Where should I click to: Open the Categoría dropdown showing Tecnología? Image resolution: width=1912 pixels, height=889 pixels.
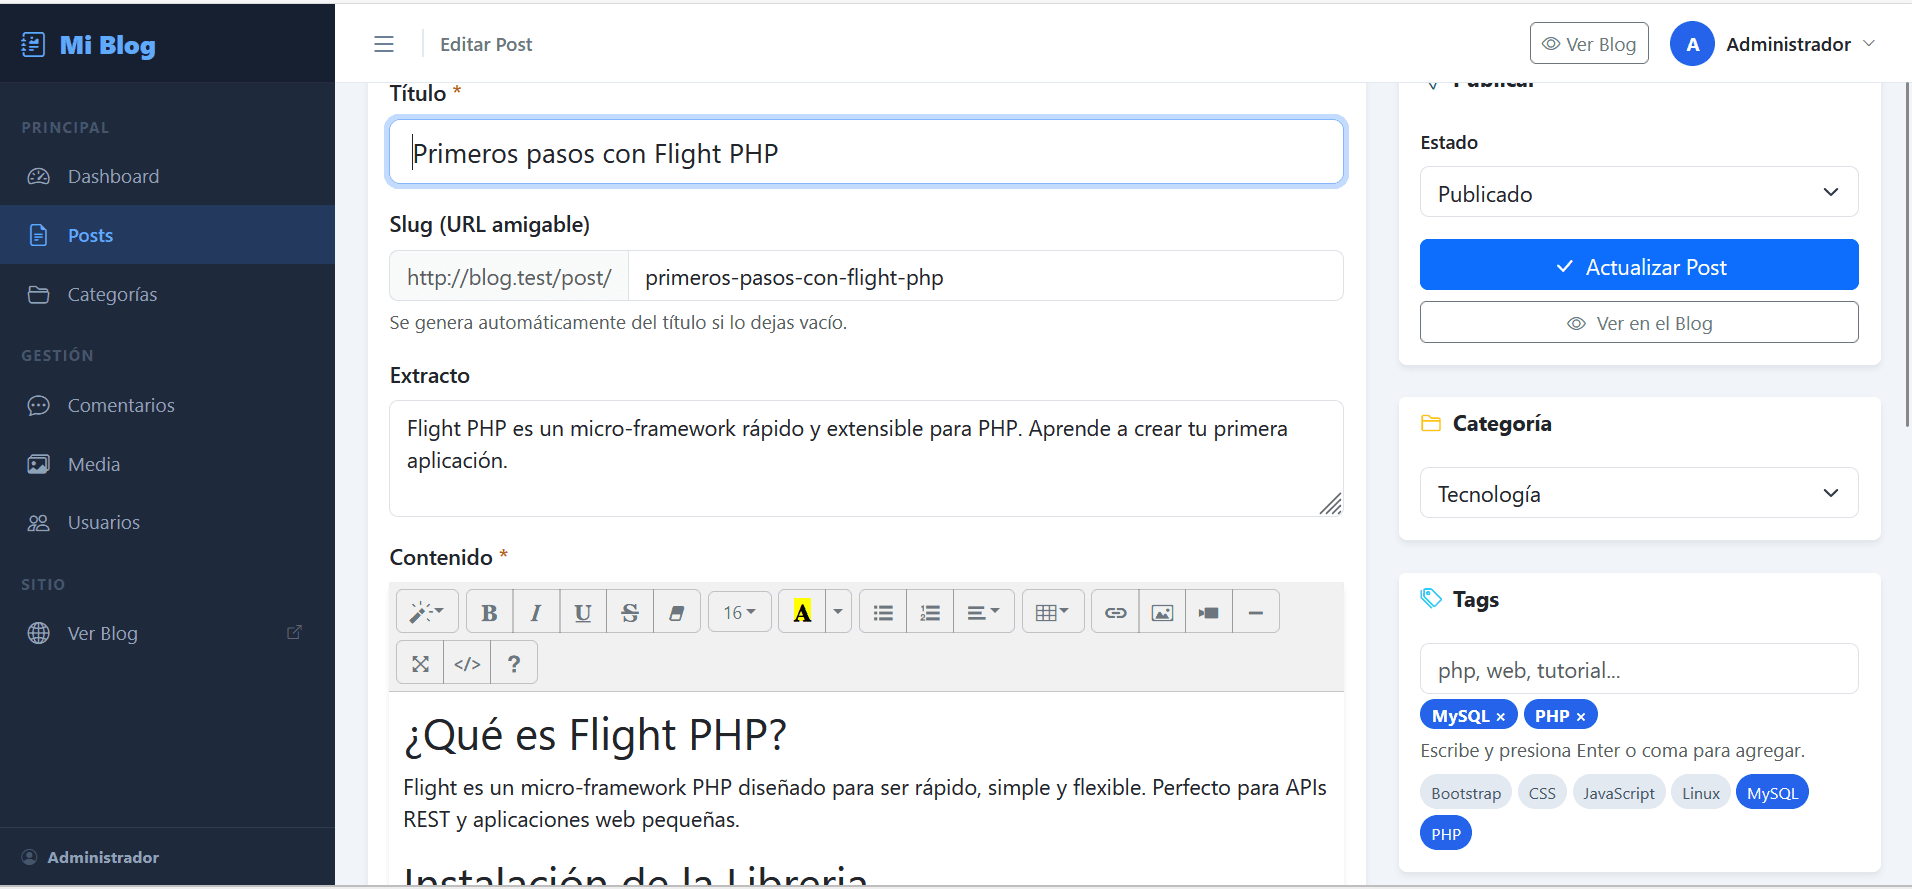point(1639,493)
